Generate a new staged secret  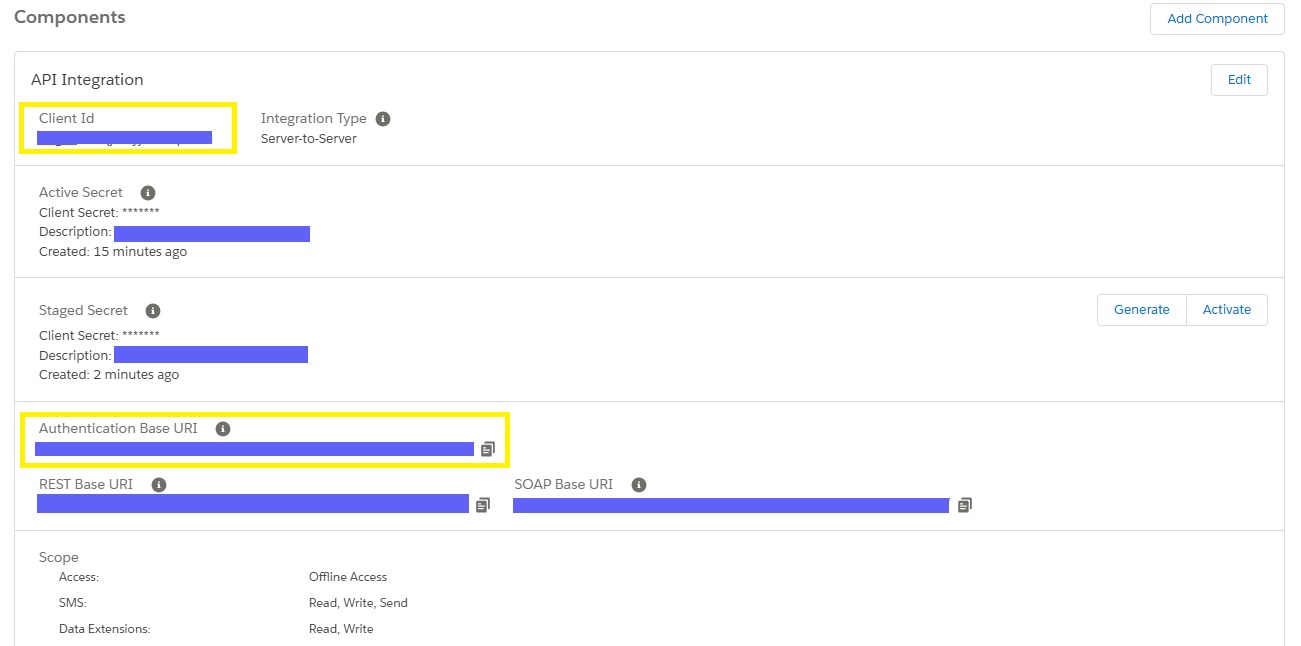click(1141, 310)
